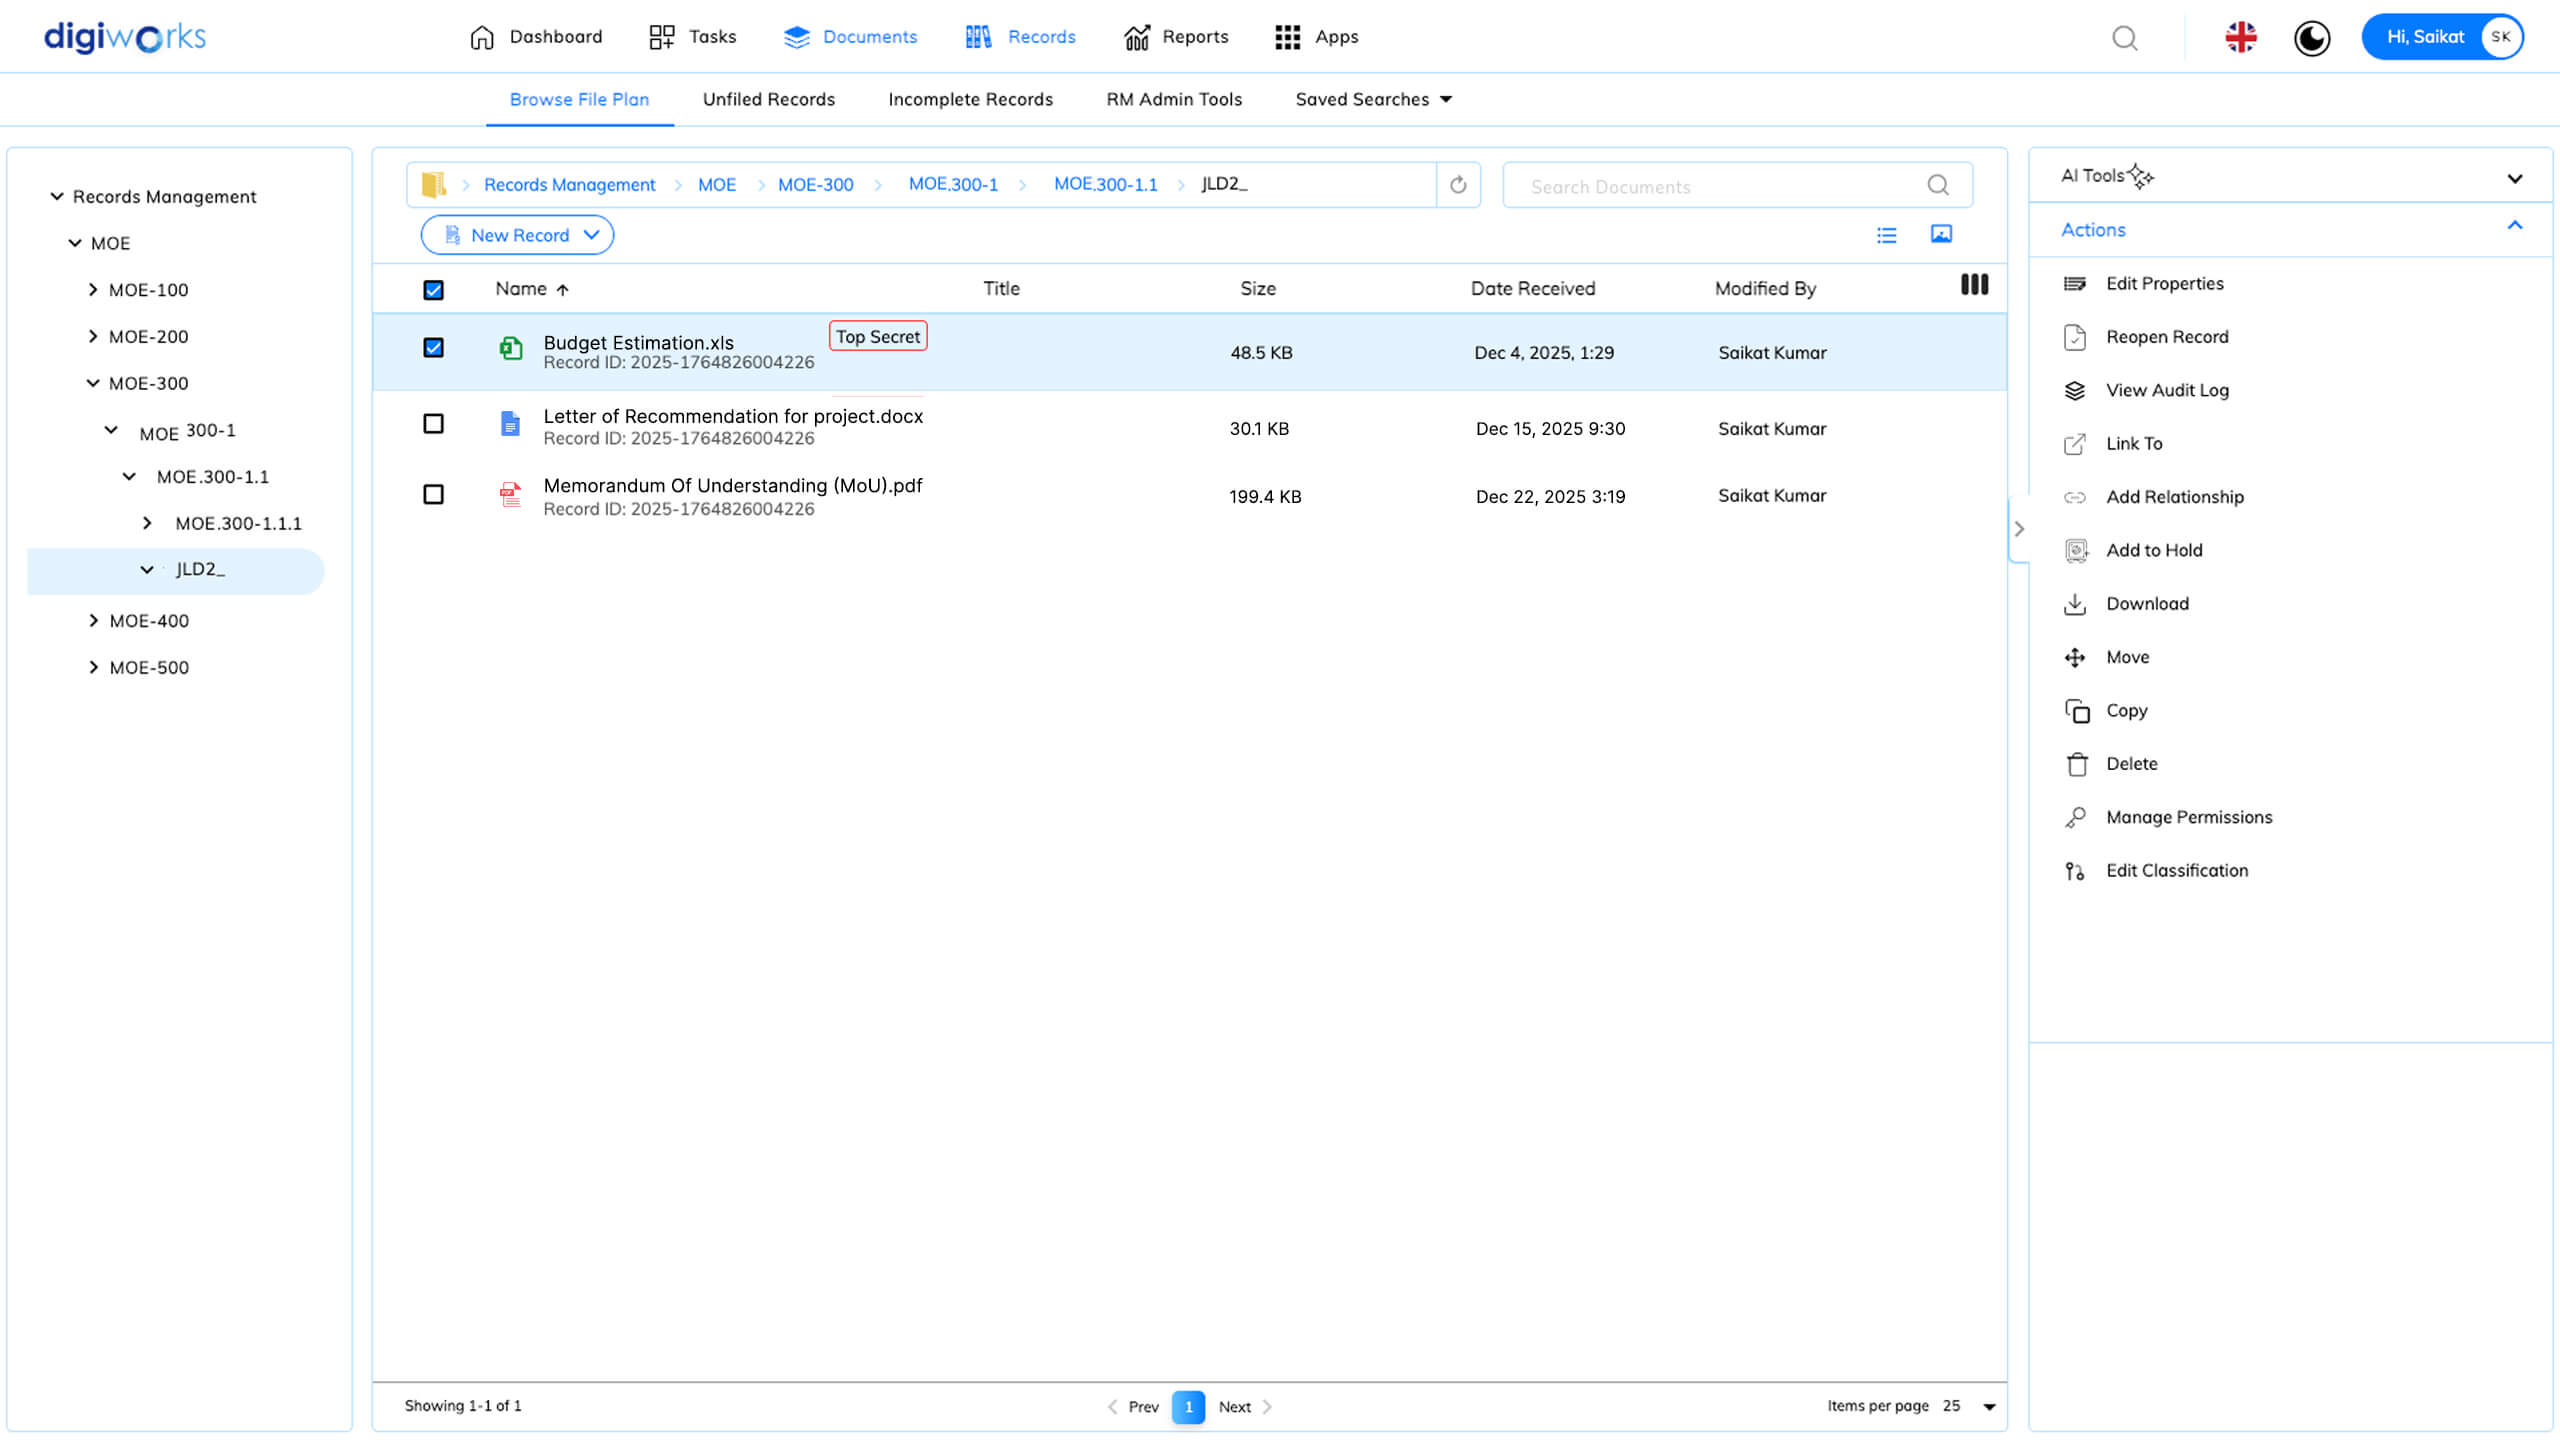Uncheck Budget Estimation.xls row checkbox
2560x1440 pixels.
[433, 347]
